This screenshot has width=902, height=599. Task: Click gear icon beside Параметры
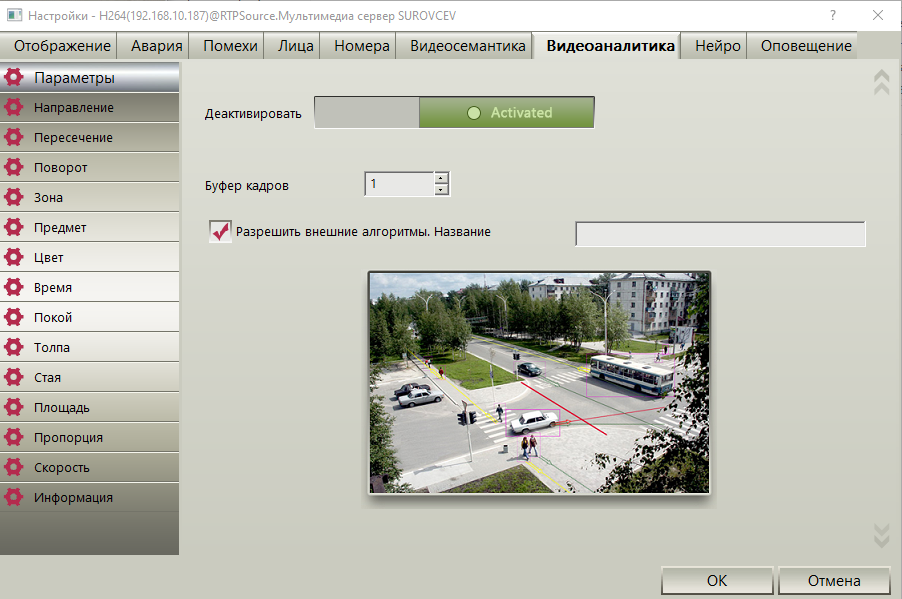pyautogui.click(x=14, y=77)
